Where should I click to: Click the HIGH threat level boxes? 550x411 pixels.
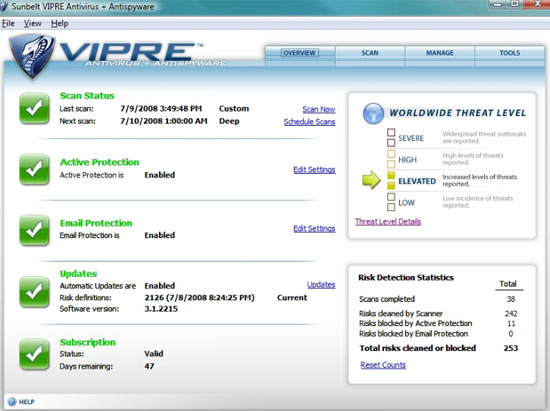[x=391, y=159]
